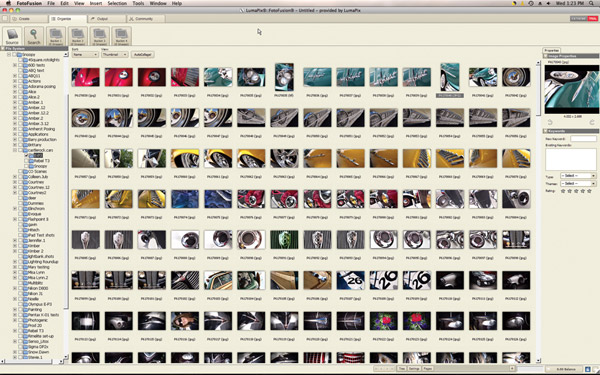Rotate image clockwise in Properties panel

[592, 122]
